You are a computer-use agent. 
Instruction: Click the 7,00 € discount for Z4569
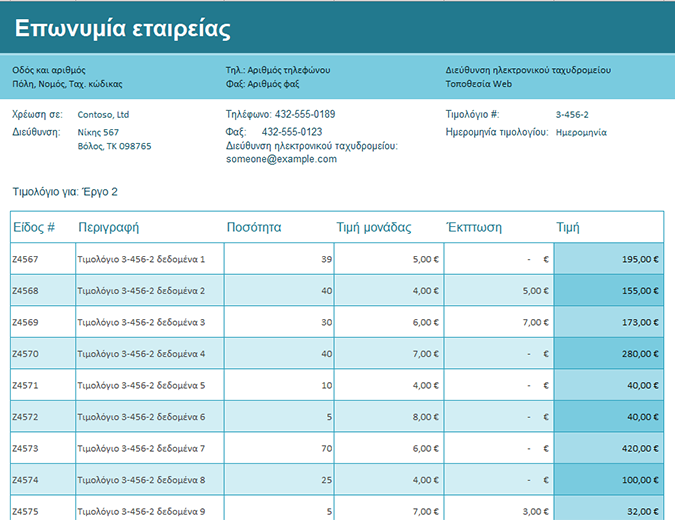(x=499, y=322)
